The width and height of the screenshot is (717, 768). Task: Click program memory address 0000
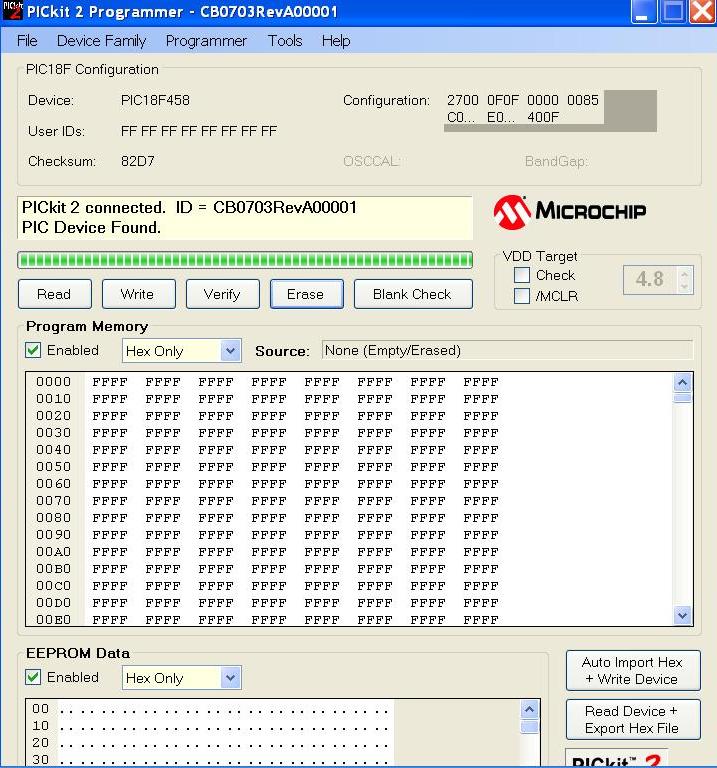[x=53, y=382]
